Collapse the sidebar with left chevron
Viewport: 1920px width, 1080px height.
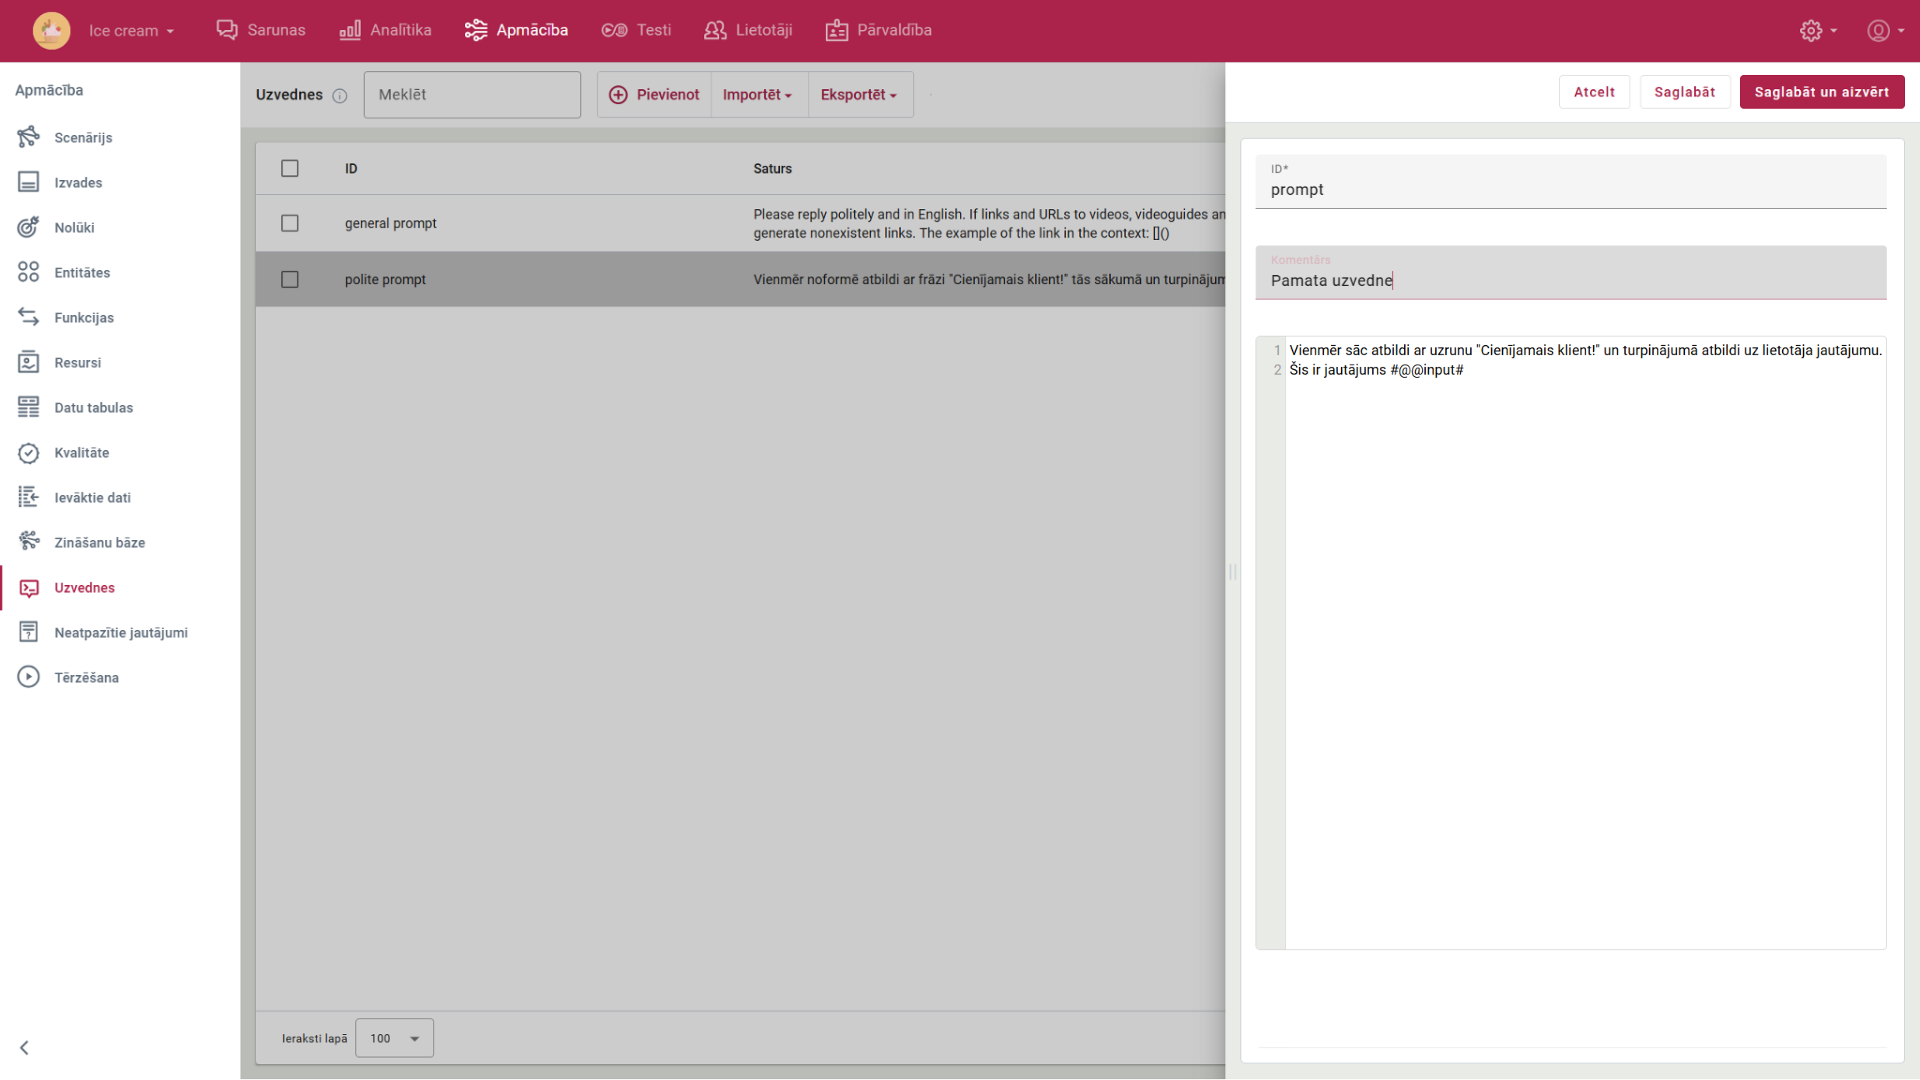(24, 1047)
